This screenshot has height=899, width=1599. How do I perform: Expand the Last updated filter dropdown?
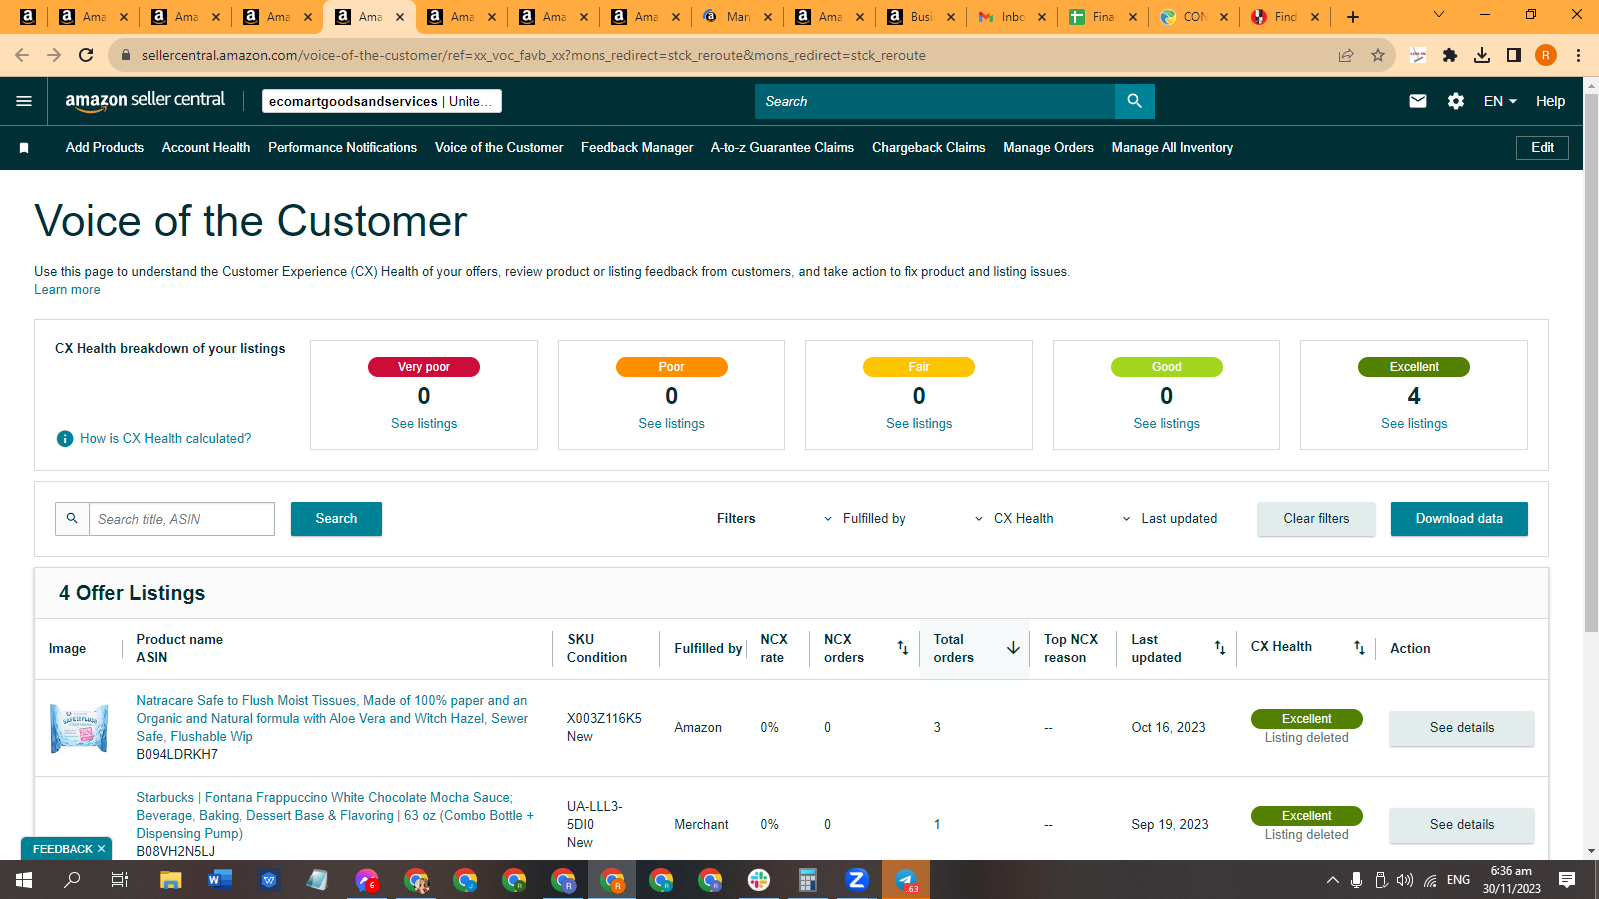[1169, 519]
